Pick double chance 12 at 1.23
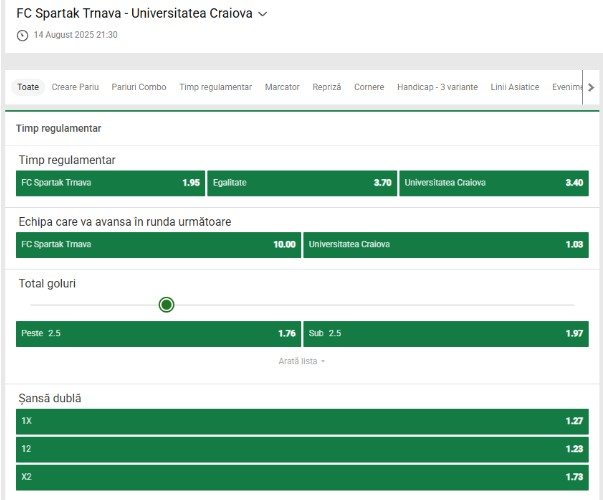 (x=302, y=449)
